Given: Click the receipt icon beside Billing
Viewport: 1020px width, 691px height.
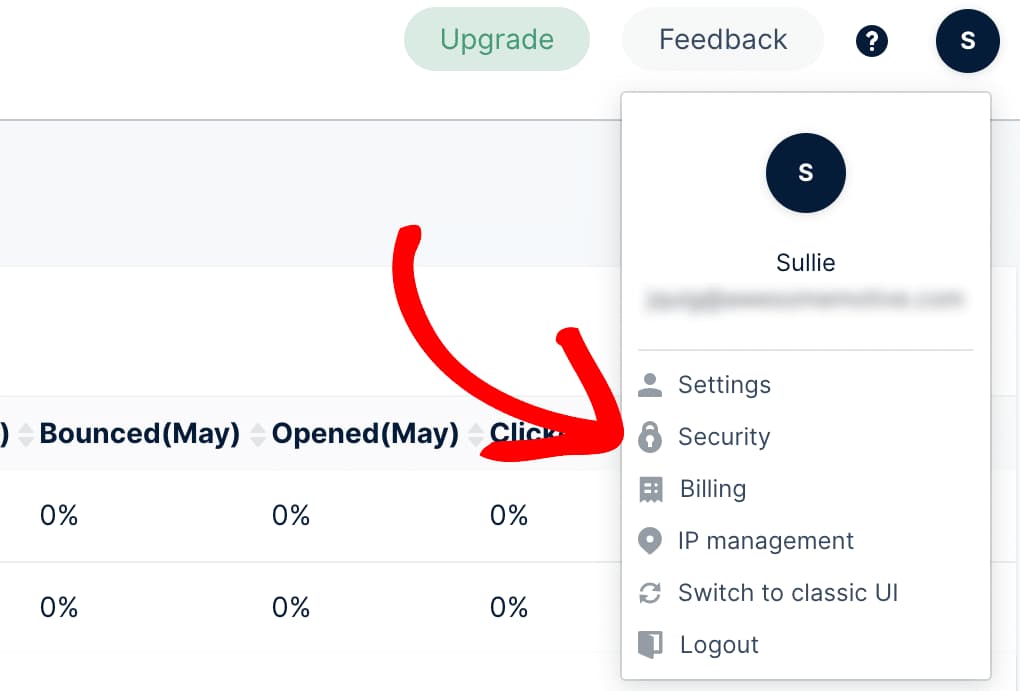Looking at the screenshot, I should coord(650,489).
